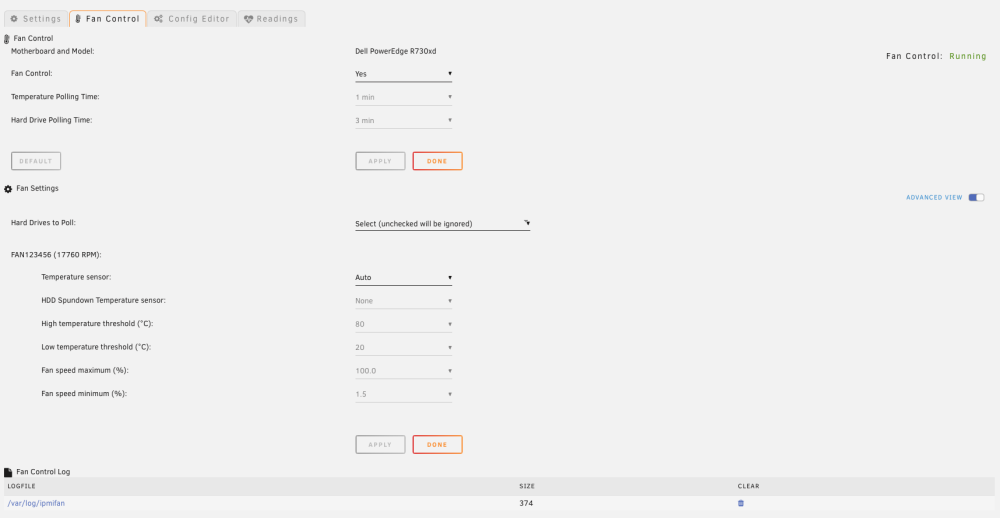
Task: Open Fan speed minimum dropdown
Action: click(x=403, y=394)
